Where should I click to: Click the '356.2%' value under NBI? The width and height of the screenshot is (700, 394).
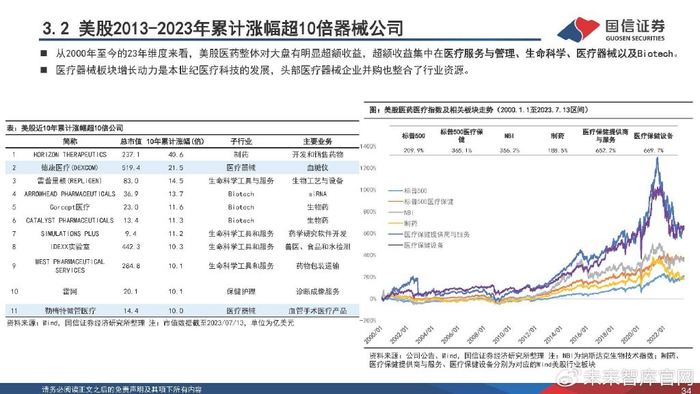click(x=509, y=150)
